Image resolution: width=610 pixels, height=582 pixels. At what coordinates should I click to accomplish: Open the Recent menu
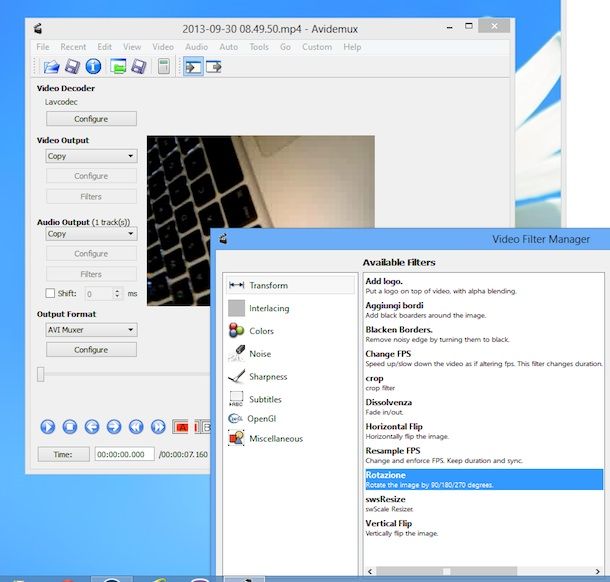click(x=73, y=47)
